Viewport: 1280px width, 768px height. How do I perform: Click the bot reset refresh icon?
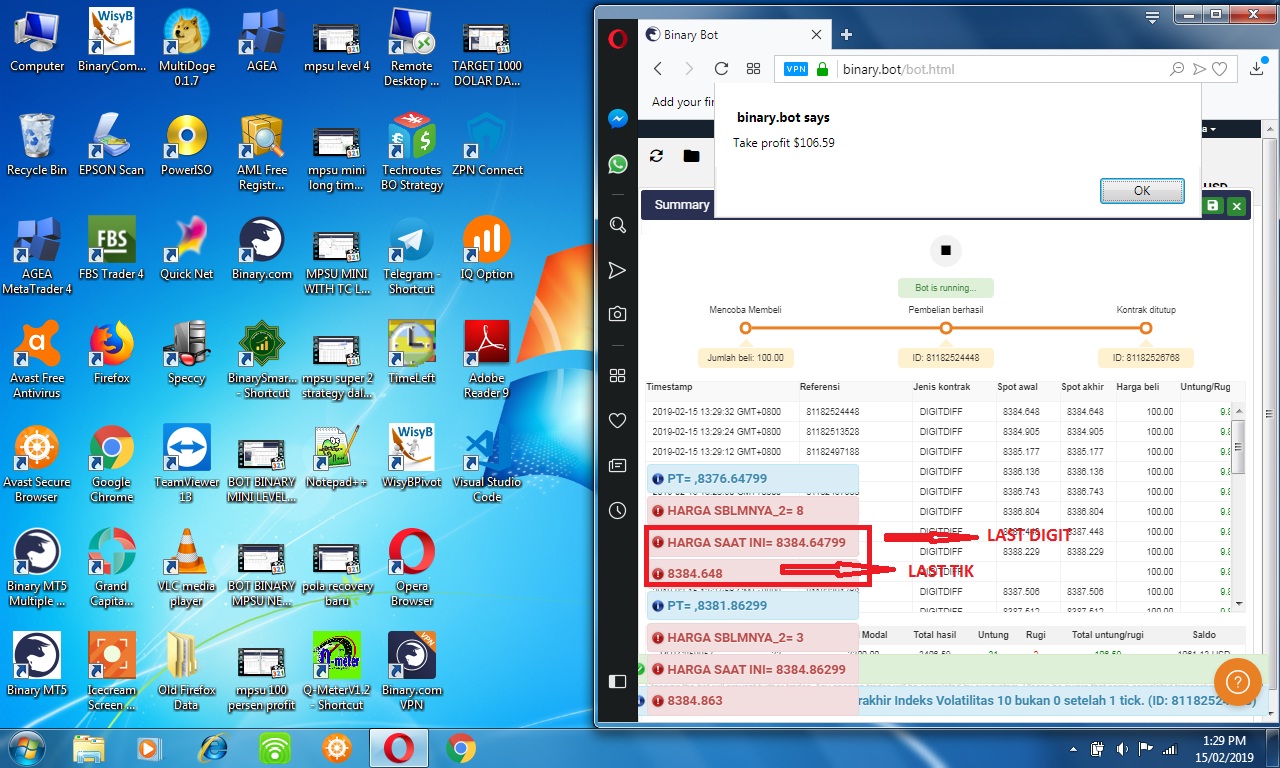pyautogui.click(x=656, y=156)
